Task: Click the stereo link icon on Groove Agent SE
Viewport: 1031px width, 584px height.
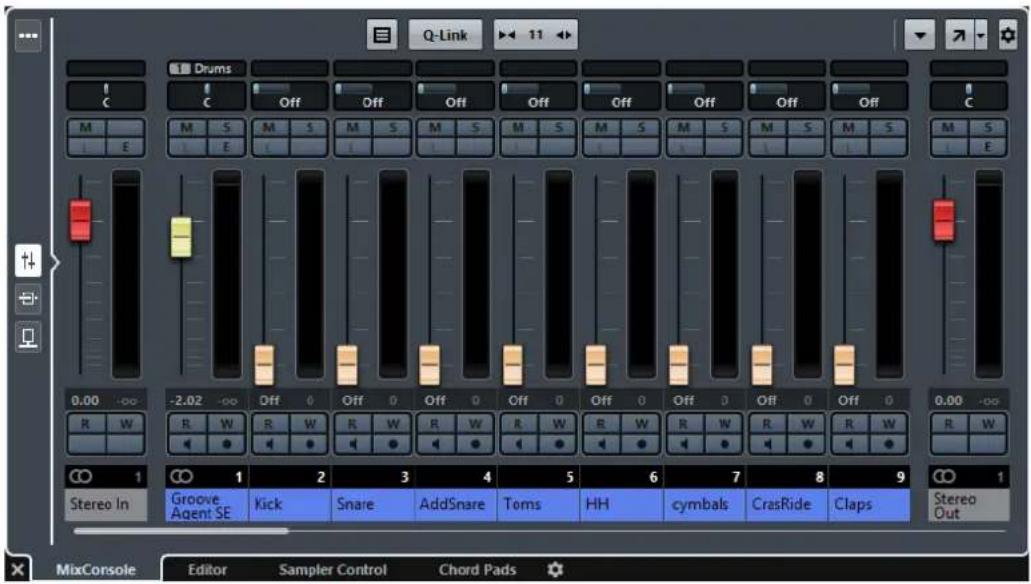Action: pos(181,476)
